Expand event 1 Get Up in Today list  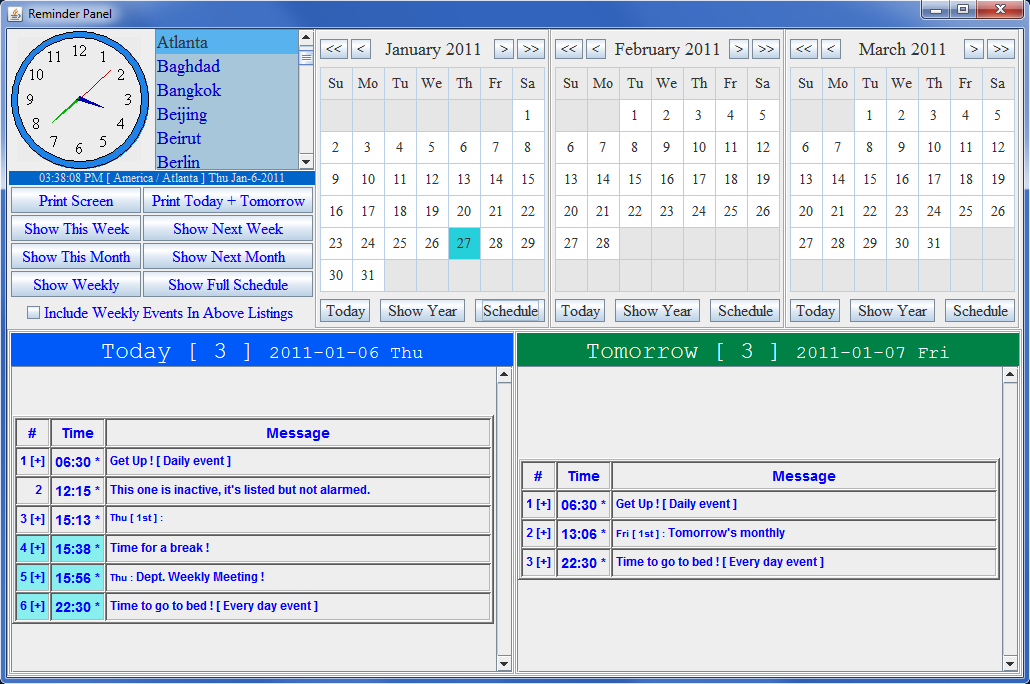[x=33, y=461]
